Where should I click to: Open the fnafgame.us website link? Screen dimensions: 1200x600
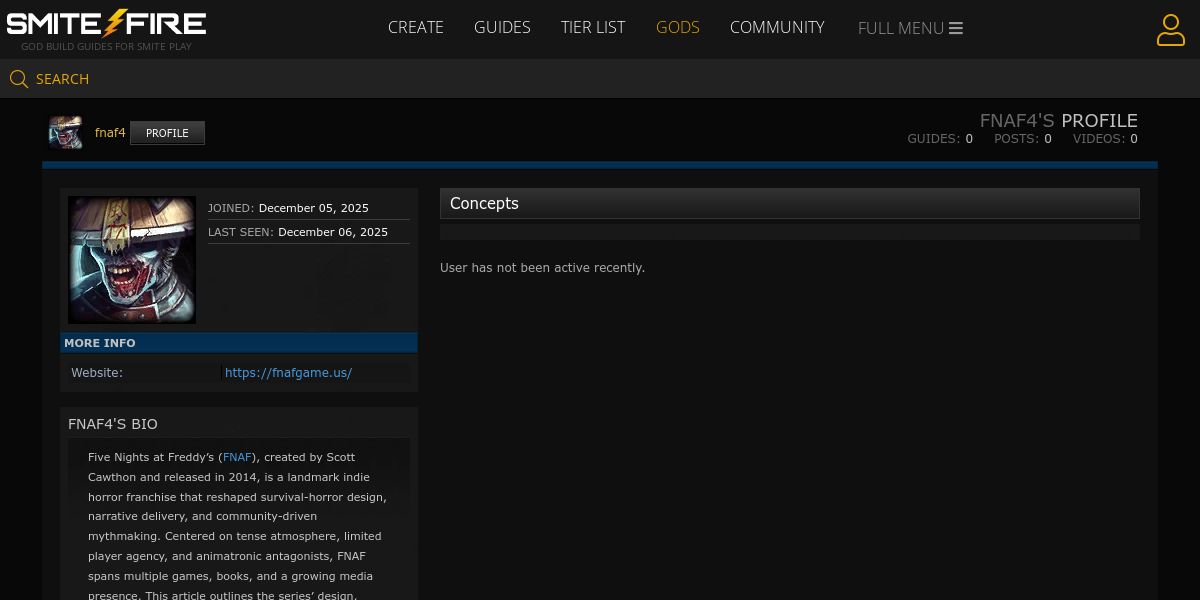[x=288, y=372]
